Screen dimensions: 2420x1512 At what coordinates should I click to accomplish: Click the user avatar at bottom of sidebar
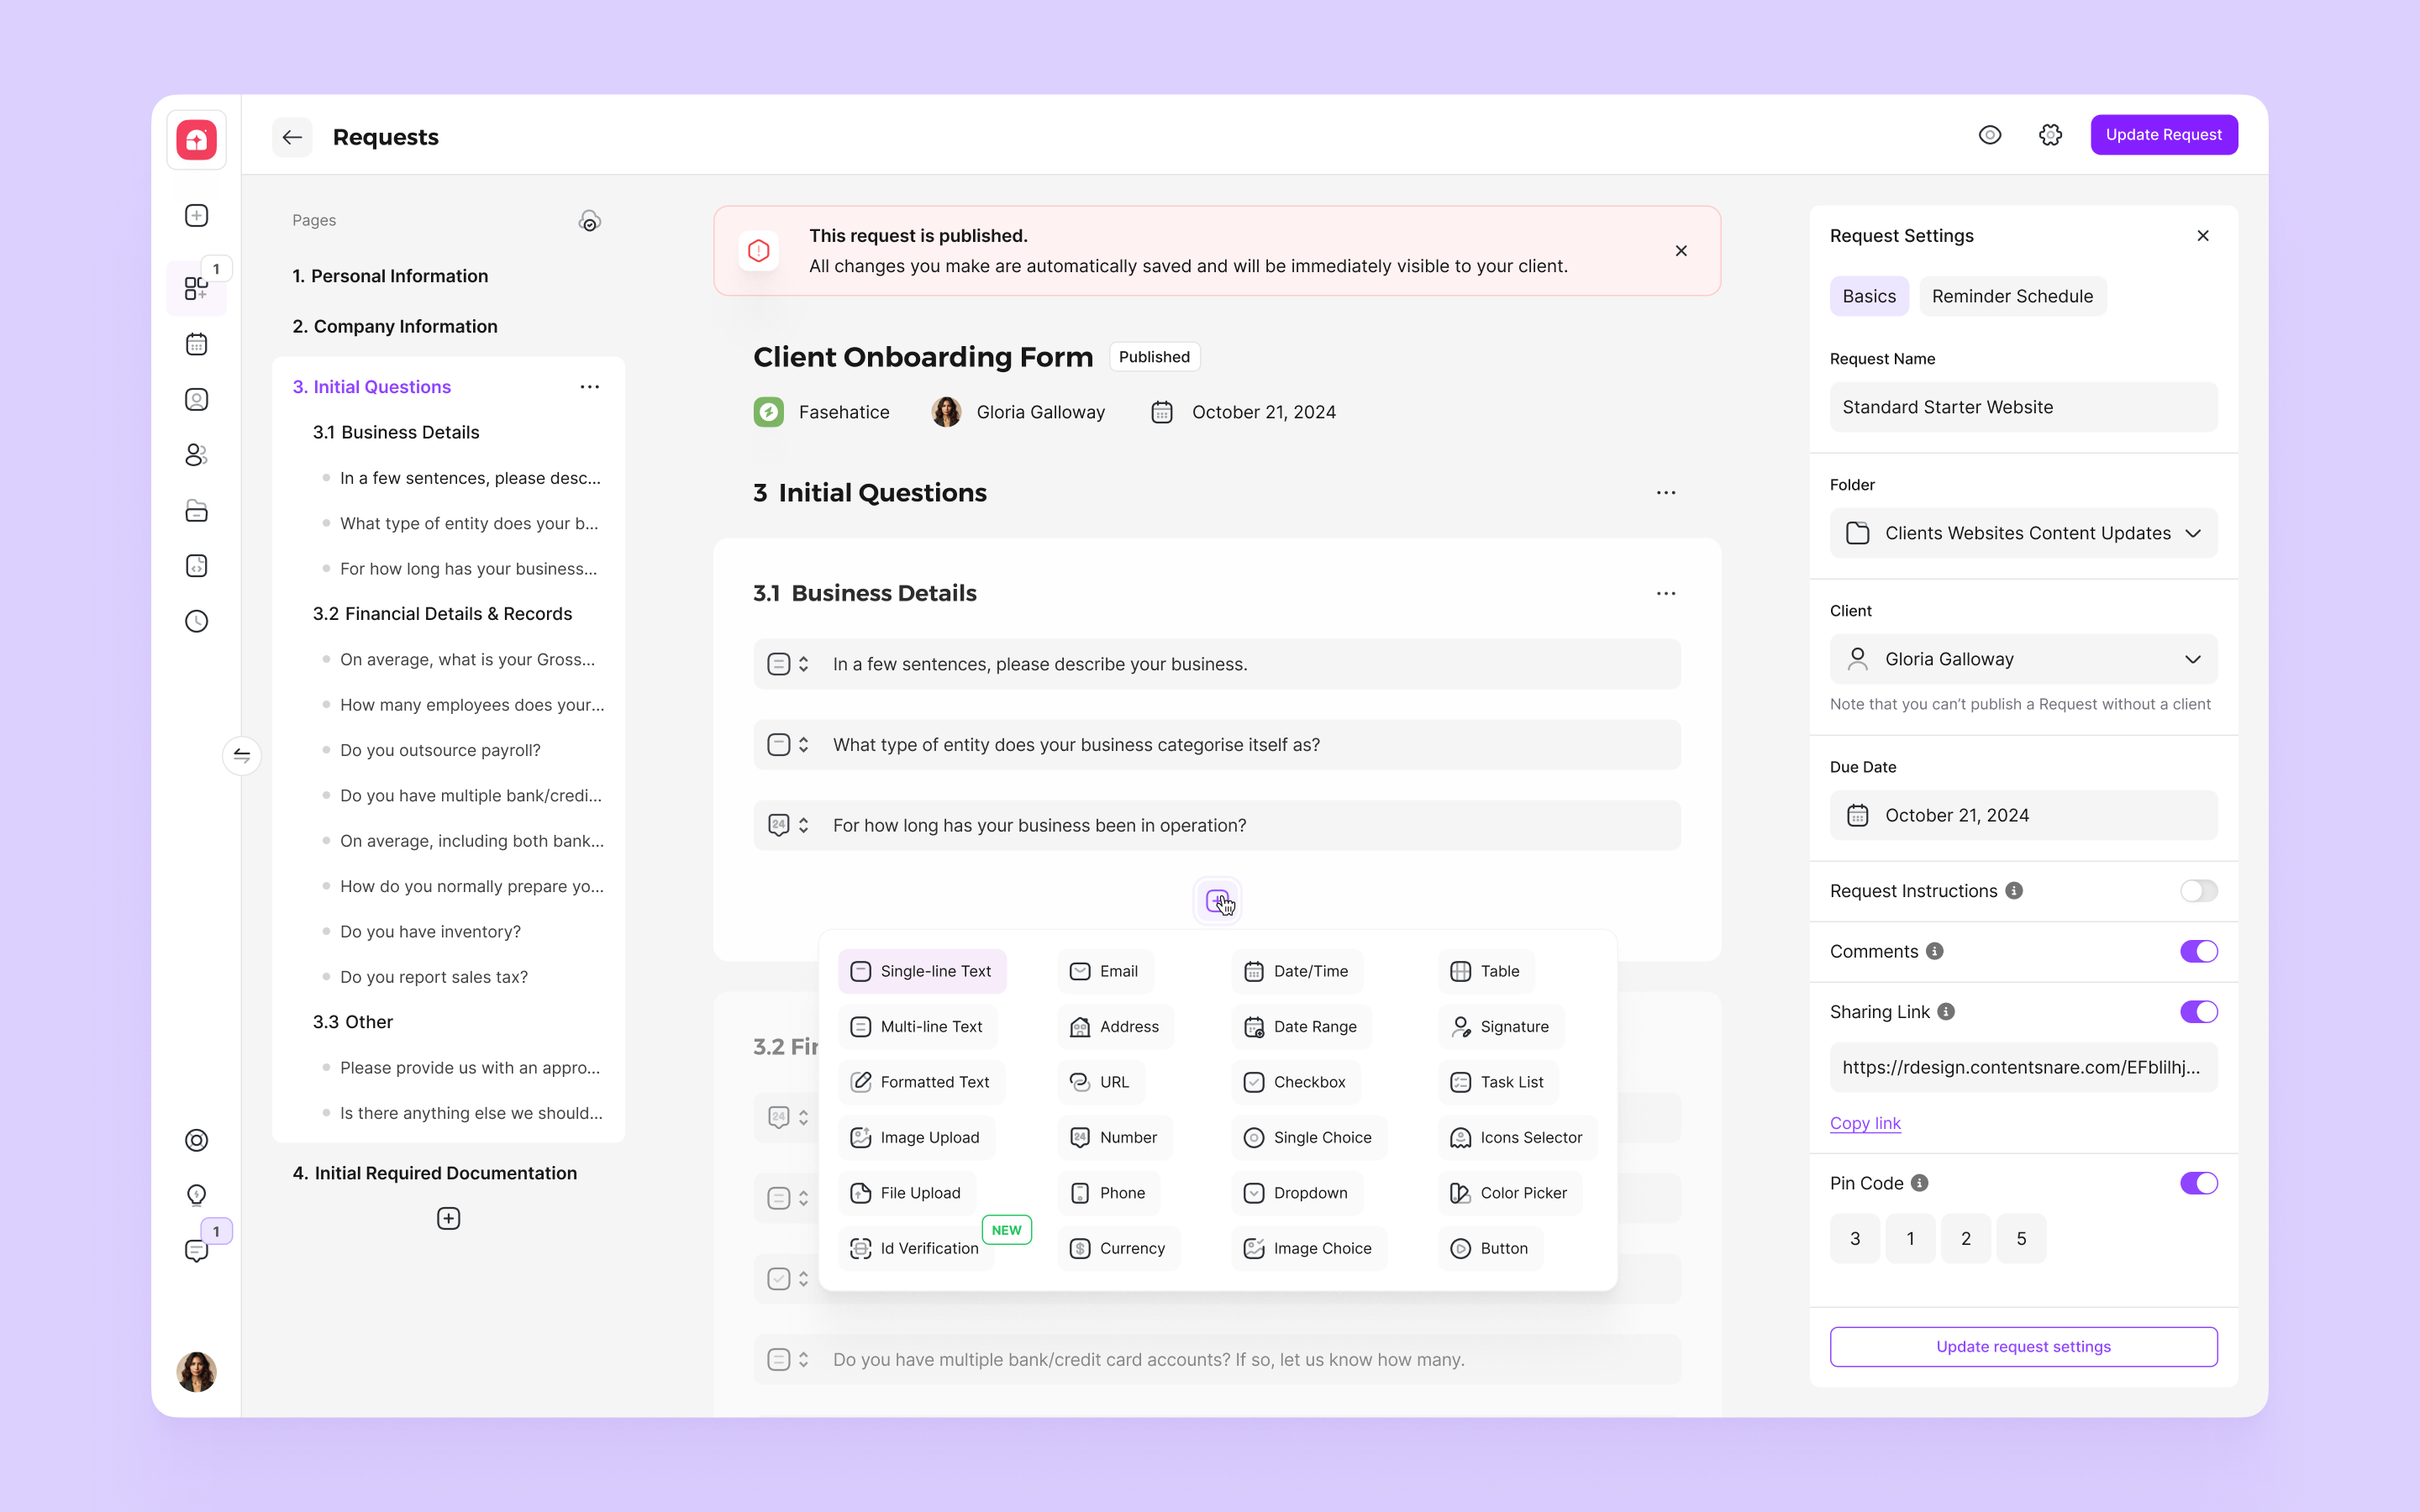(196, 1372)
